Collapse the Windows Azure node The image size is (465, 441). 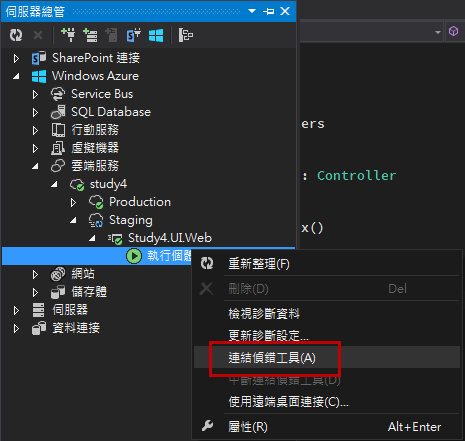[x=16, y=77]
